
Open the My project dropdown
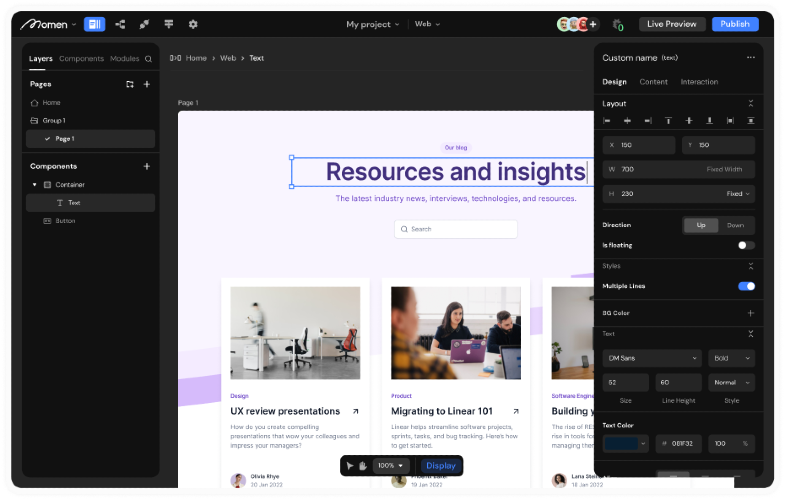click(372, 24)
